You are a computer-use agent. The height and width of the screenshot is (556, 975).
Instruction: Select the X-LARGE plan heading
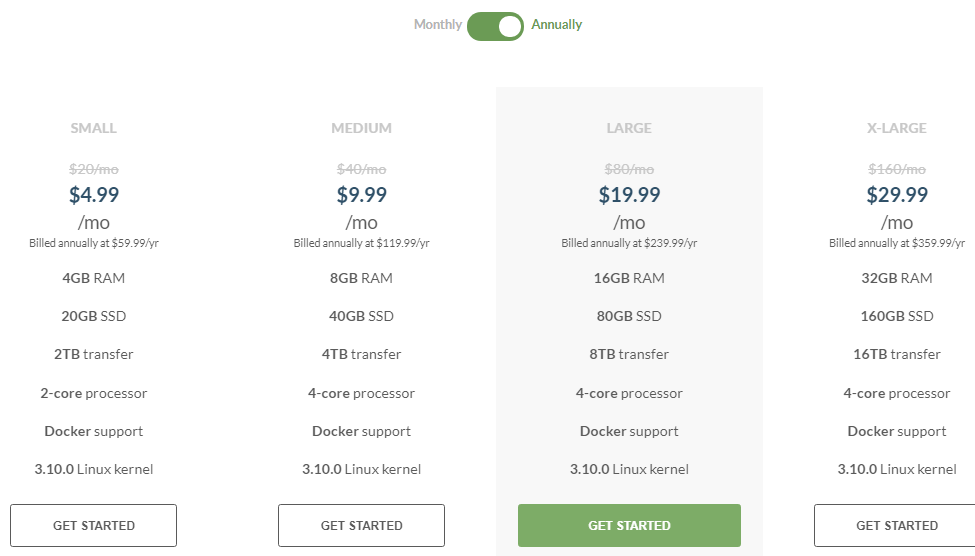pyautogui.click(x=897, y=128)
